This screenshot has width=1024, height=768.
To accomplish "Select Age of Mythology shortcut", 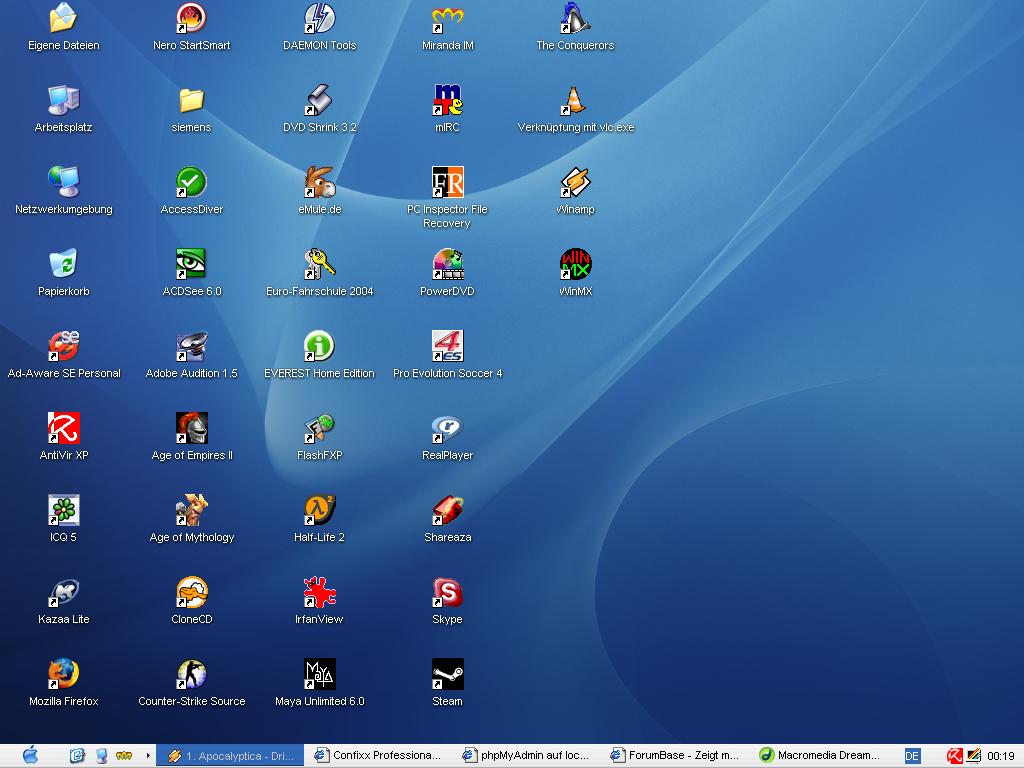I will point(191,510).
